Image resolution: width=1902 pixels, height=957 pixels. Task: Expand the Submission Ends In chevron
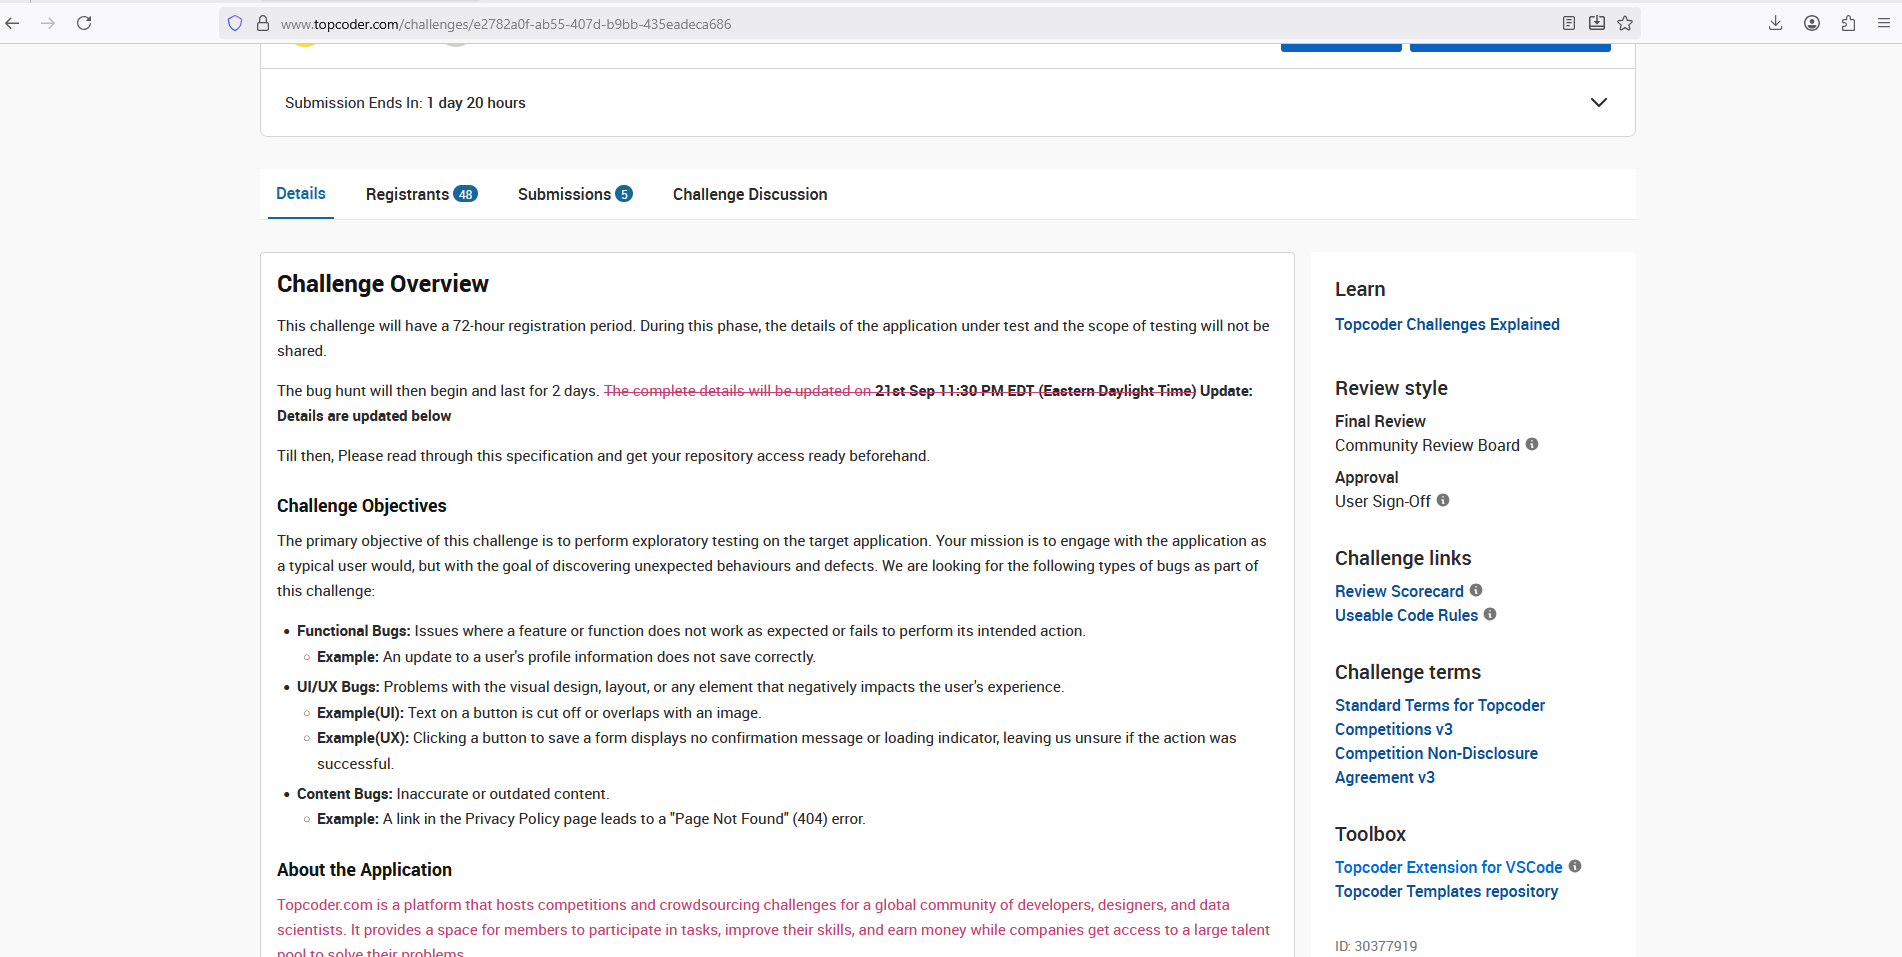[x=1598, y=102]
